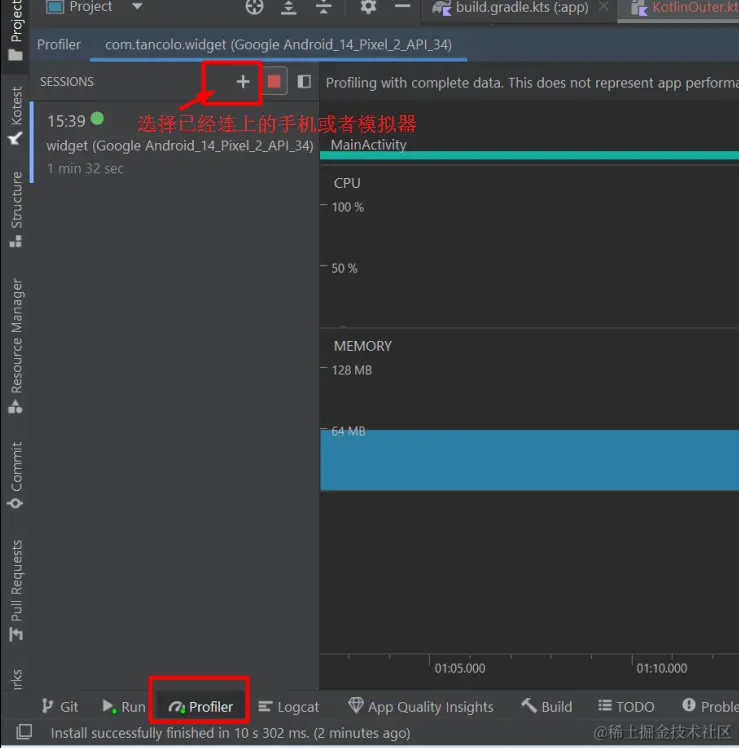Open the Project side tool window
Image resolution: width=739 pixels, height=748 pixels.
[15, 31]
